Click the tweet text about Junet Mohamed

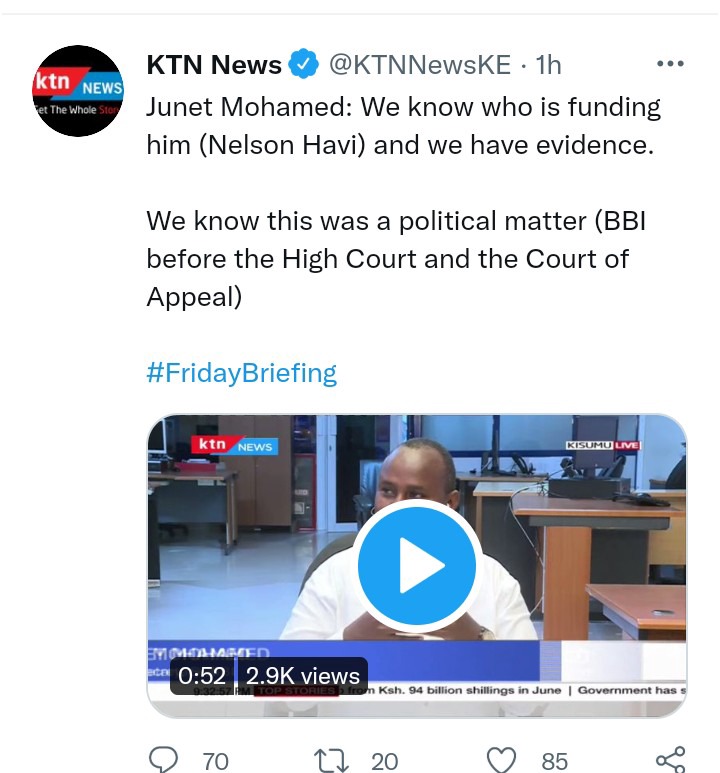pos(403,202)
